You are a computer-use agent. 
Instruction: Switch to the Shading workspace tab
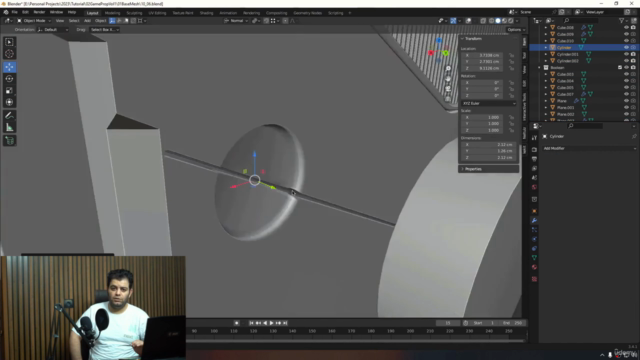pos(206,13)
